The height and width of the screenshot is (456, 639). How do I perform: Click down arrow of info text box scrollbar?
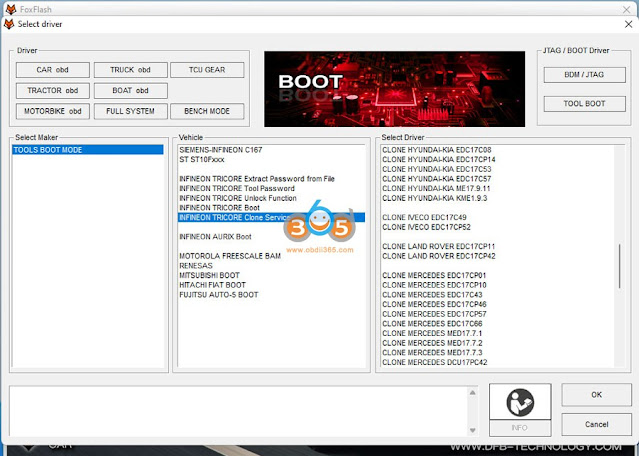click(472, 430)
